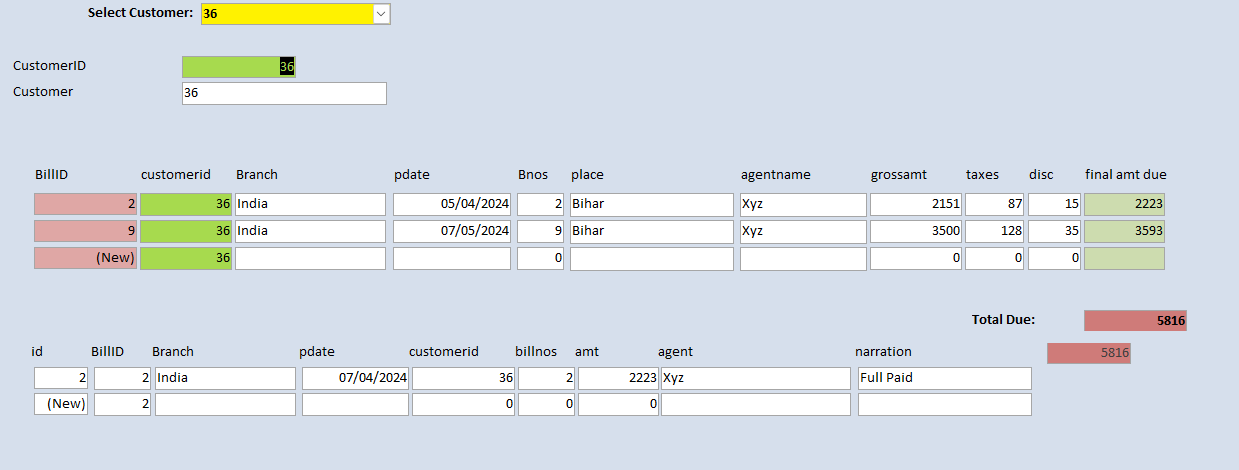Screen dimensions: 1239x470
Task: Select the disc field showing 15
Action: click(1055, 205)
